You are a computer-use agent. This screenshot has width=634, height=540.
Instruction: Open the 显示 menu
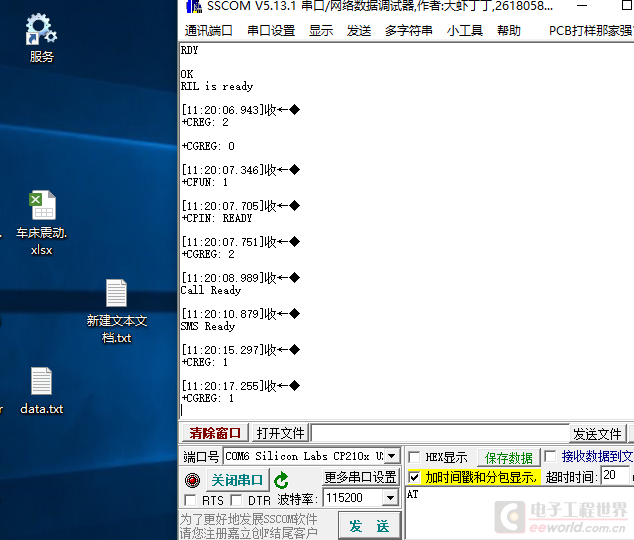pyautogui.click(x=321, y=30)
